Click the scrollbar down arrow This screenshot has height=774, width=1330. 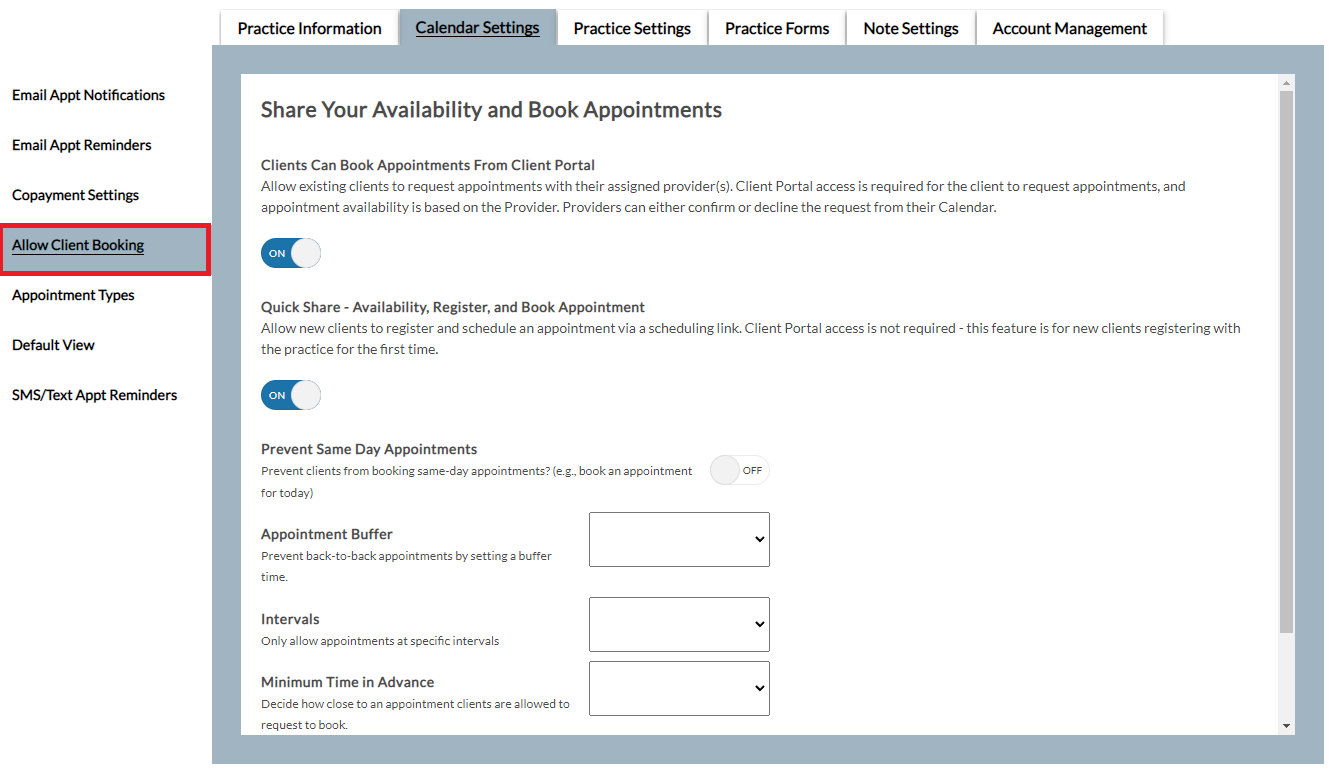[1286, 726]
